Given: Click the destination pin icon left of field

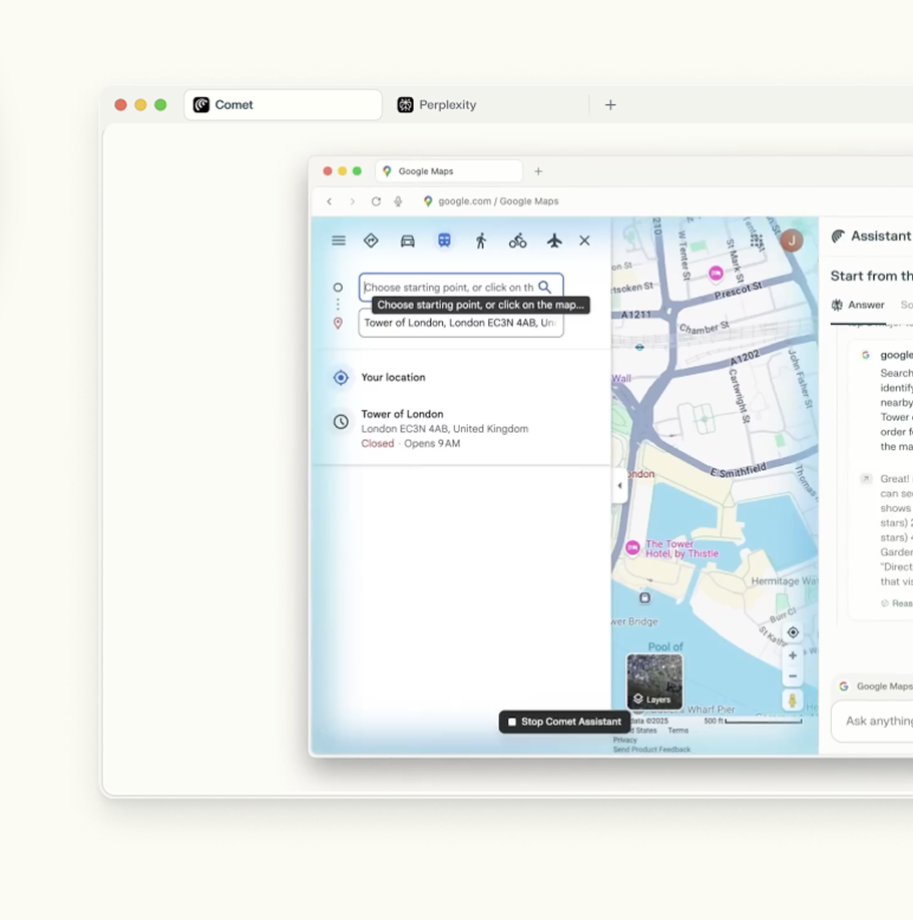Looking at the screenshot, I should (338, 323).
